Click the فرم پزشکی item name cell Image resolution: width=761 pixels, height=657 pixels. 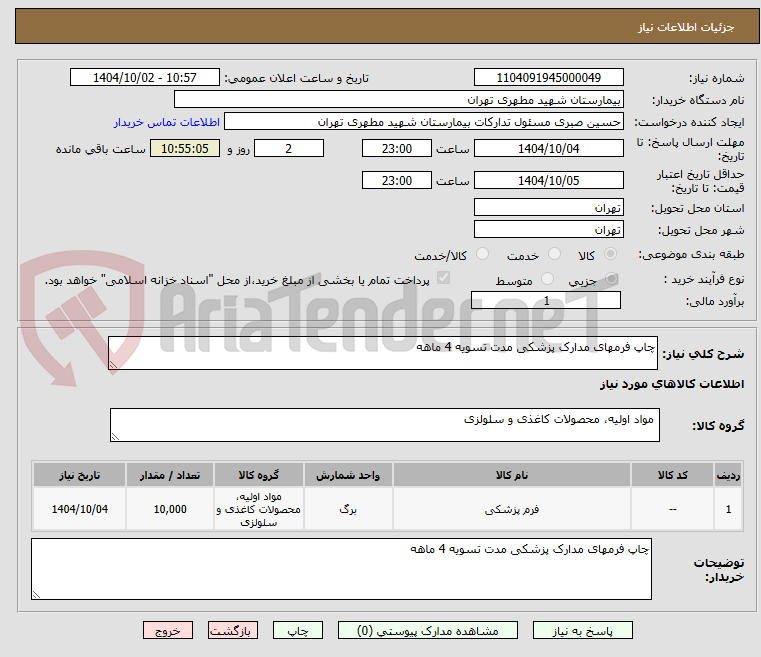point(512,509)
